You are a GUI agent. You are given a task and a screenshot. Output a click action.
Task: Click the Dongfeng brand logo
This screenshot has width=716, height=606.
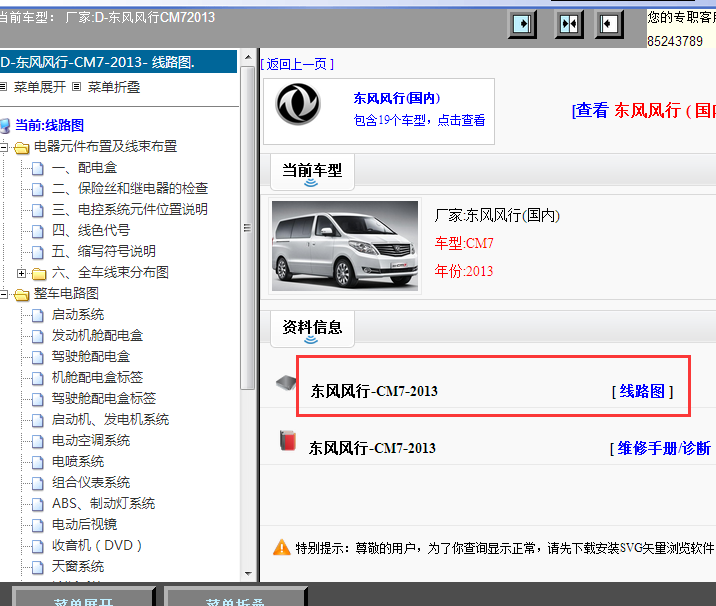click(x=298, y=104)
